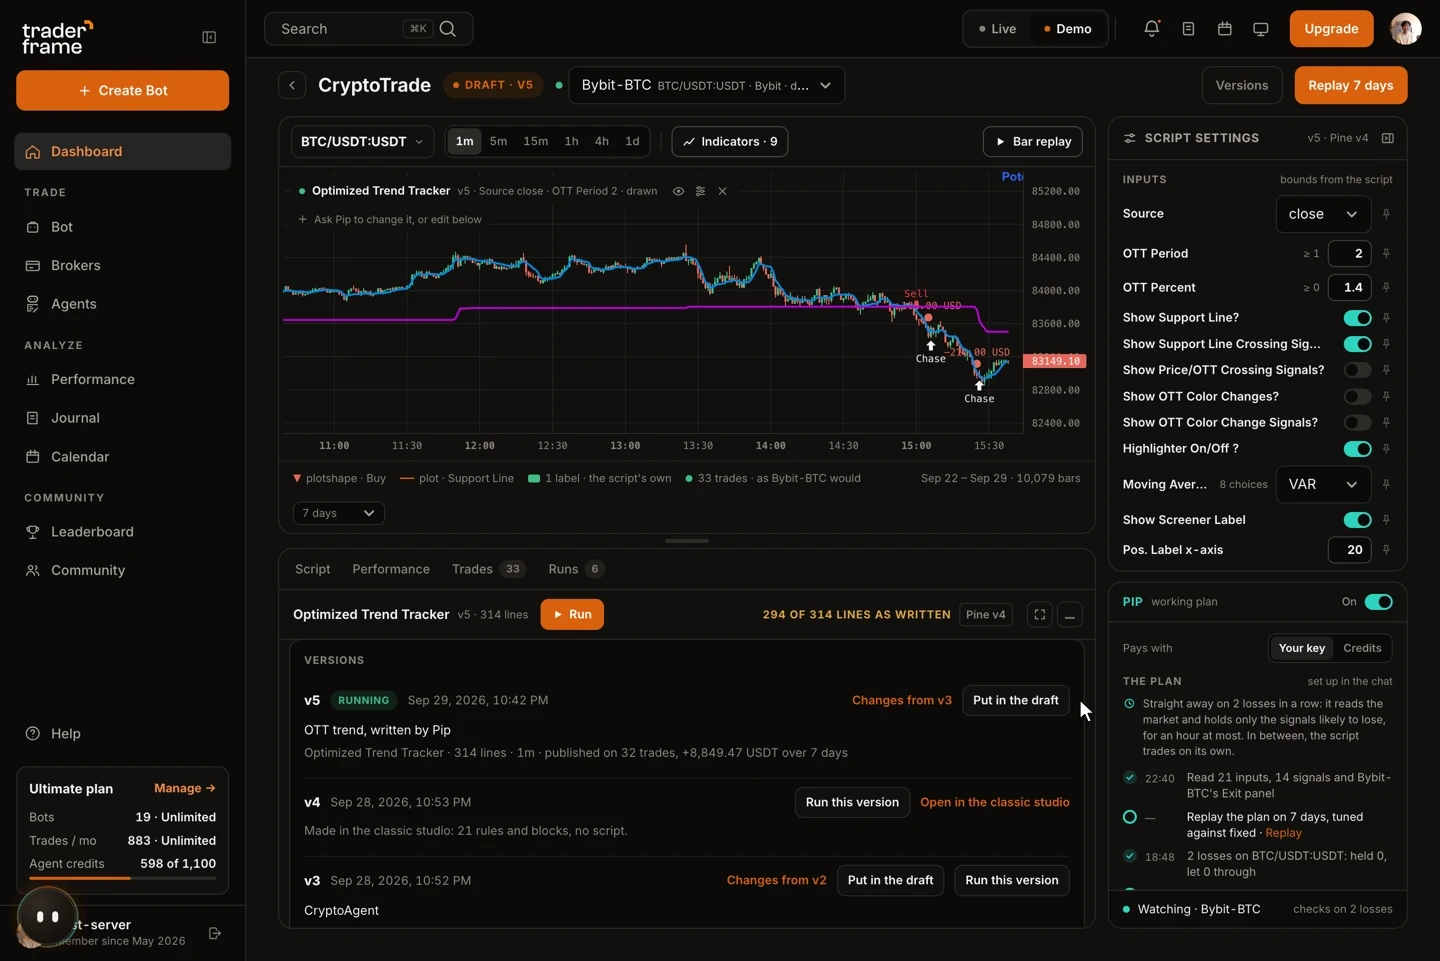This screenshot has width=1440, height=961.
Task: Disable Show Screener Label switch
Action: [x=1357, y=520]
